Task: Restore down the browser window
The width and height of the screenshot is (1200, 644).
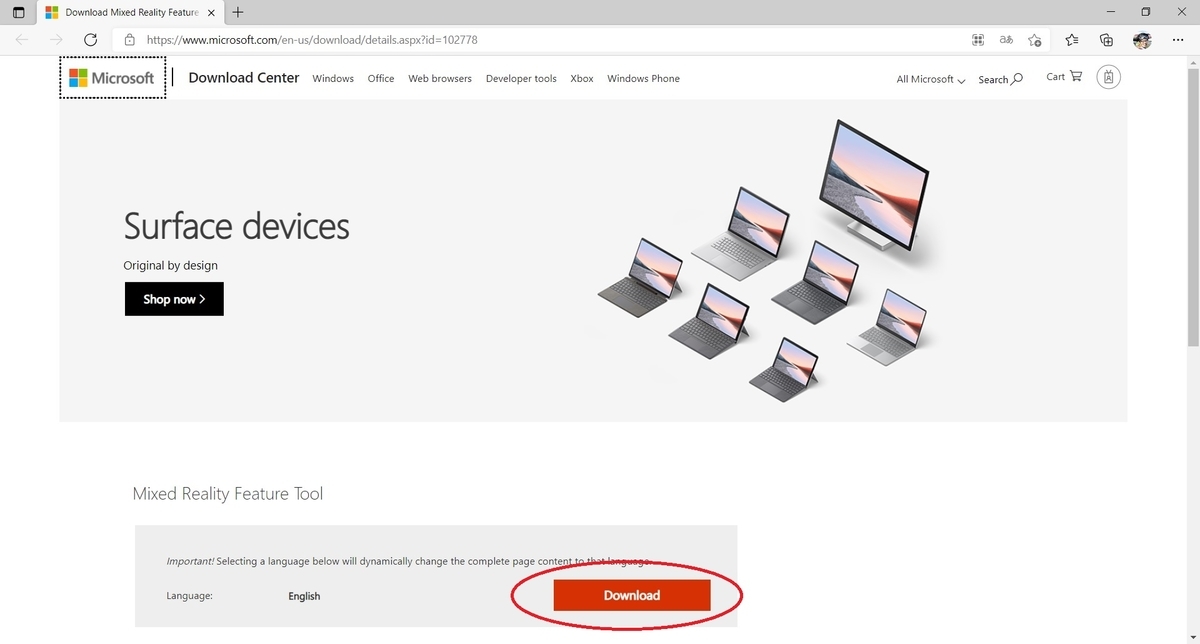Action: [1146, 12]
